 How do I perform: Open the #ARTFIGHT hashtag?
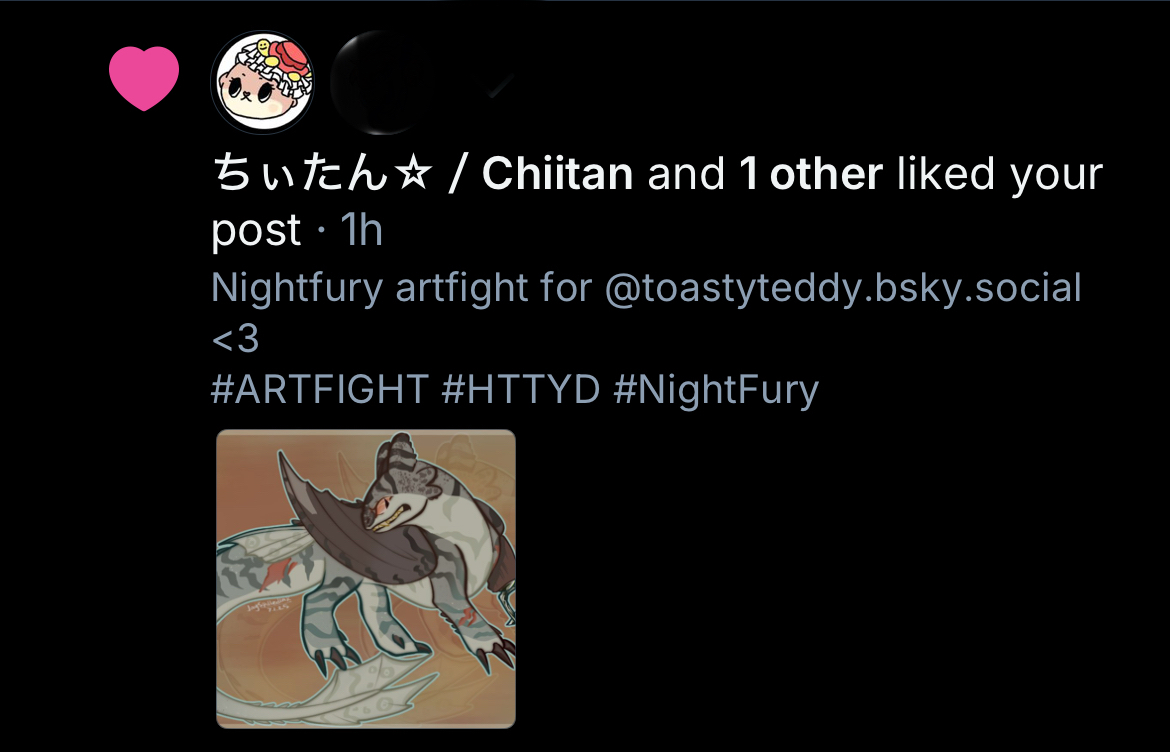click(x=320, y=389)
